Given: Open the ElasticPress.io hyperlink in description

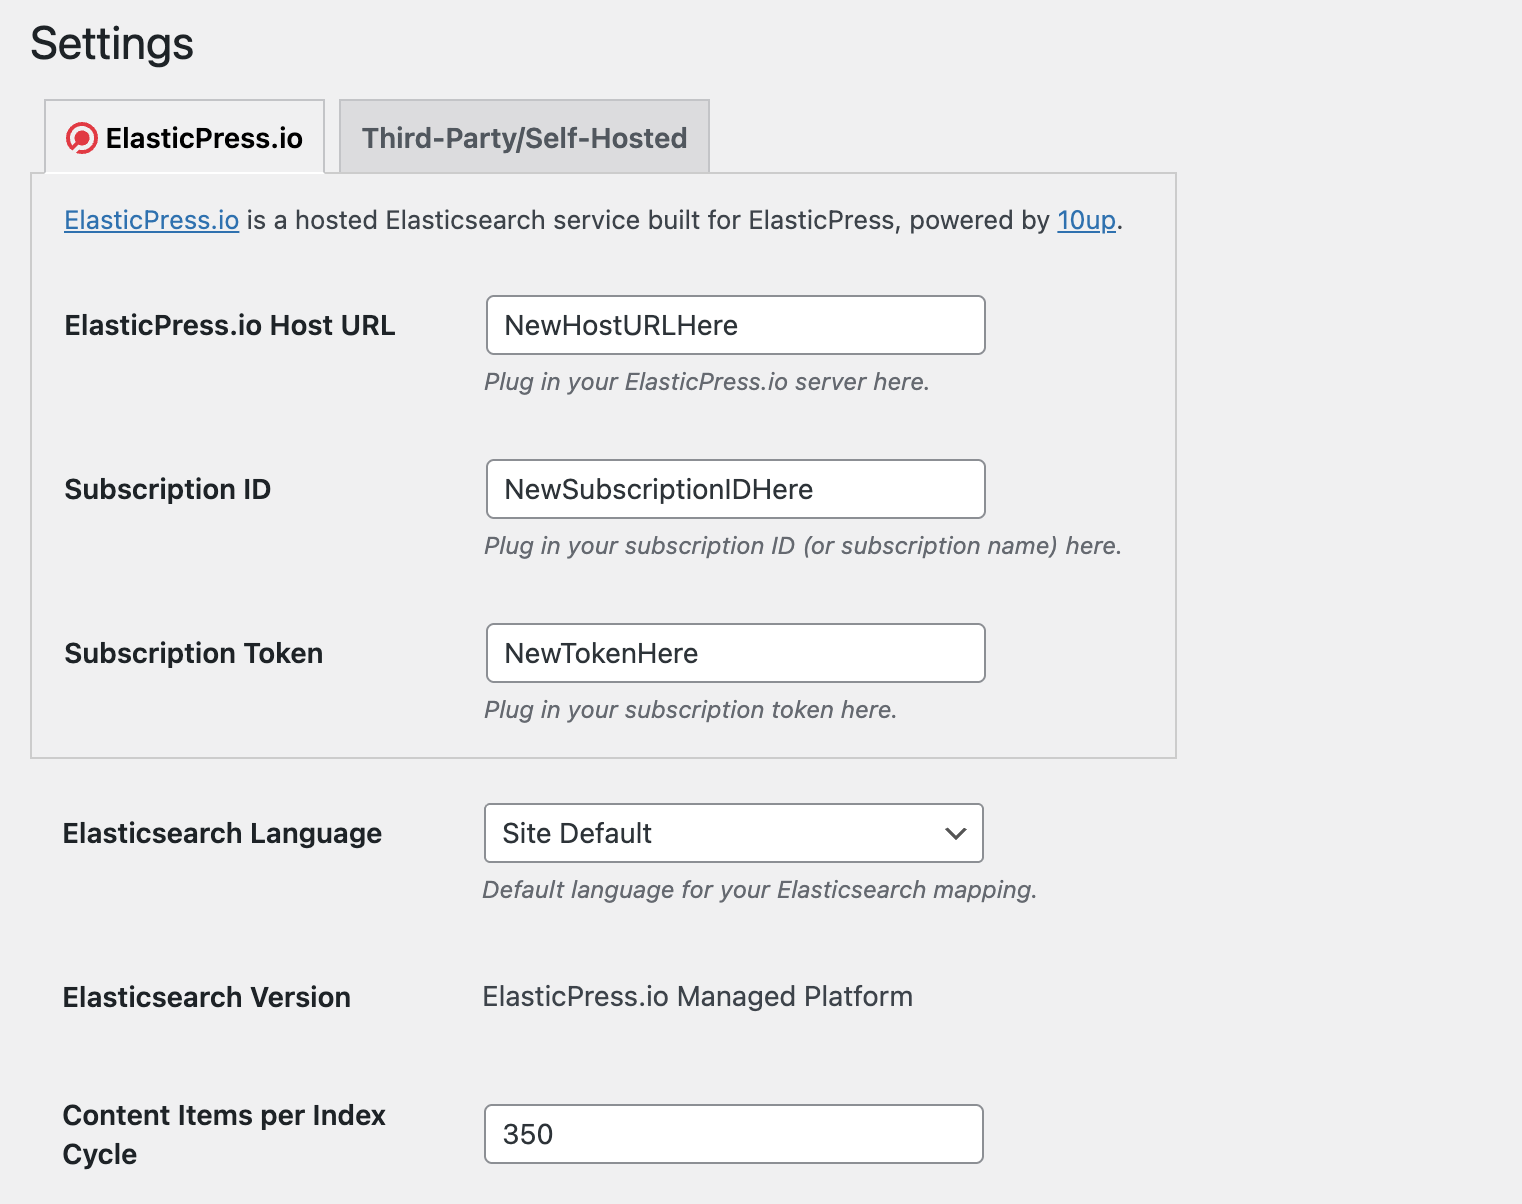Looking at the screenshot, I should tap(151, 220).
